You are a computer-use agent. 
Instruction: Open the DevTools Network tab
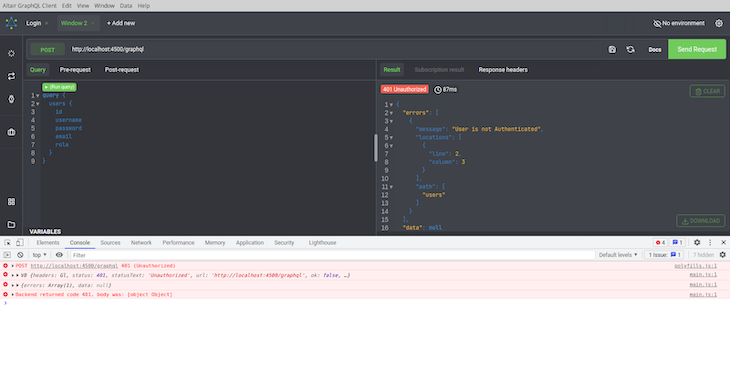click(x=141, y=243)
